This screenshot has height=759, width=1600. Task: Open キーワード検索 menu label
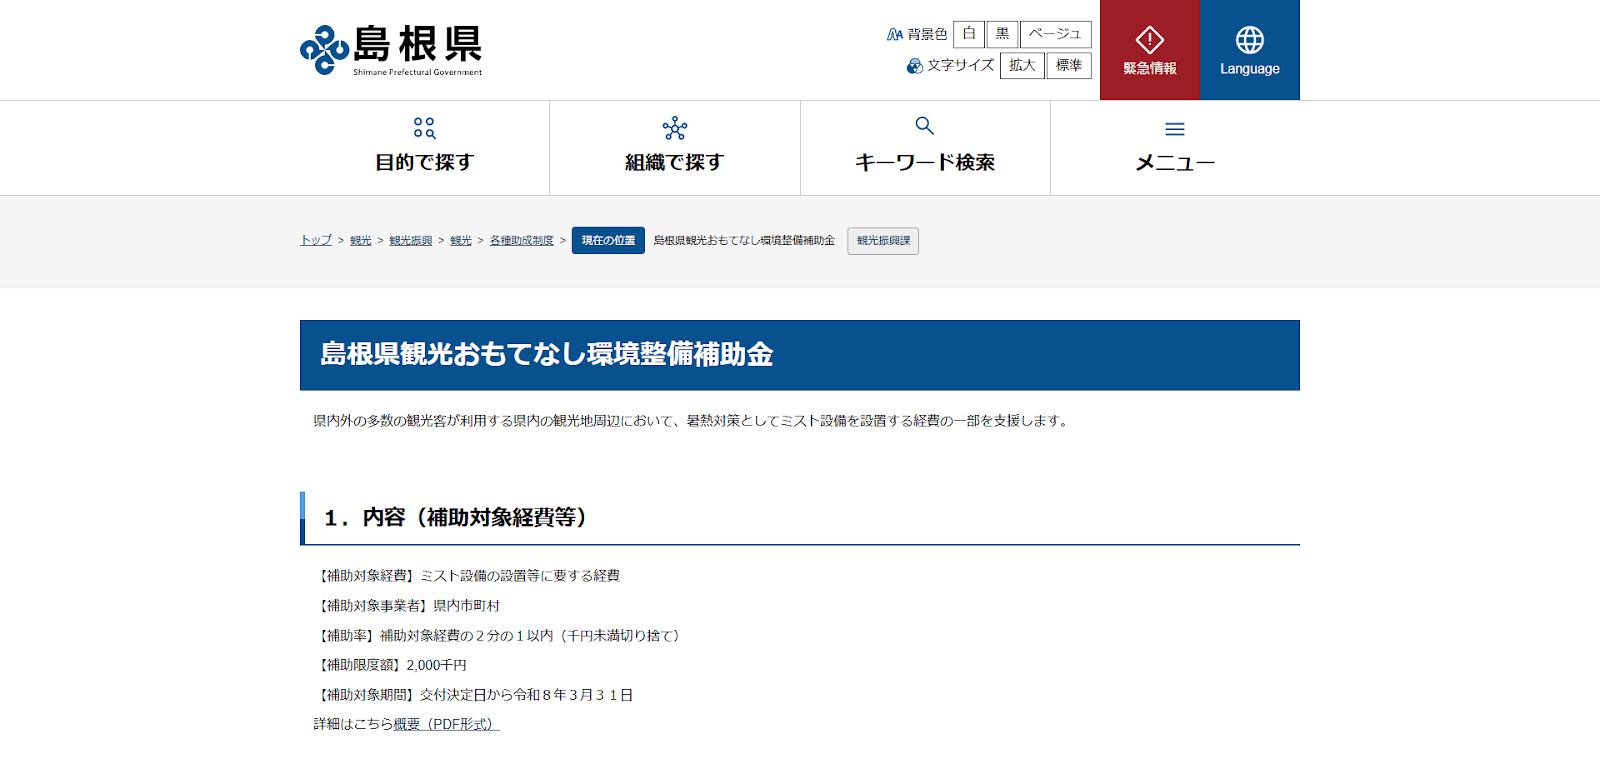925,162
